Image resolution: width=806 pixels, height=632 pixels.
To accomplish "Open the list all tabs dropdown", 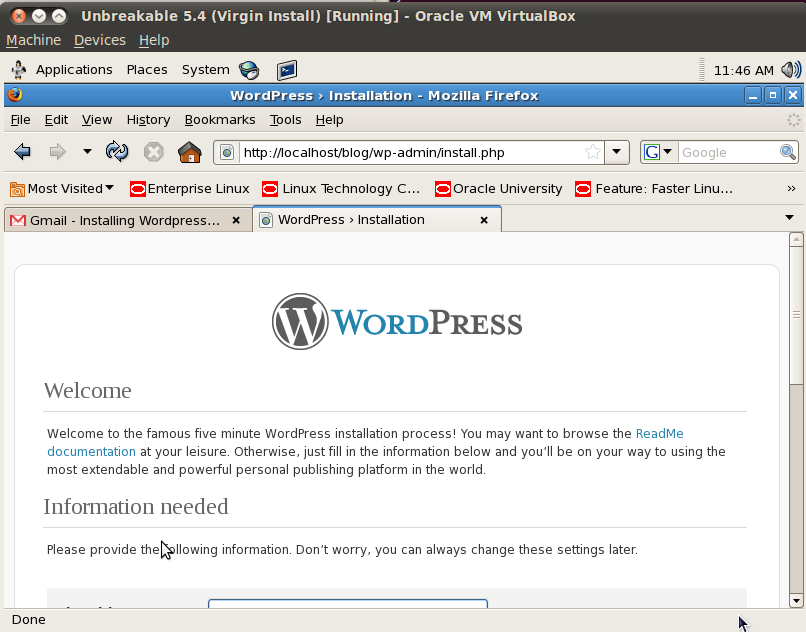I will pyautogui.click(x=790, y=218).
